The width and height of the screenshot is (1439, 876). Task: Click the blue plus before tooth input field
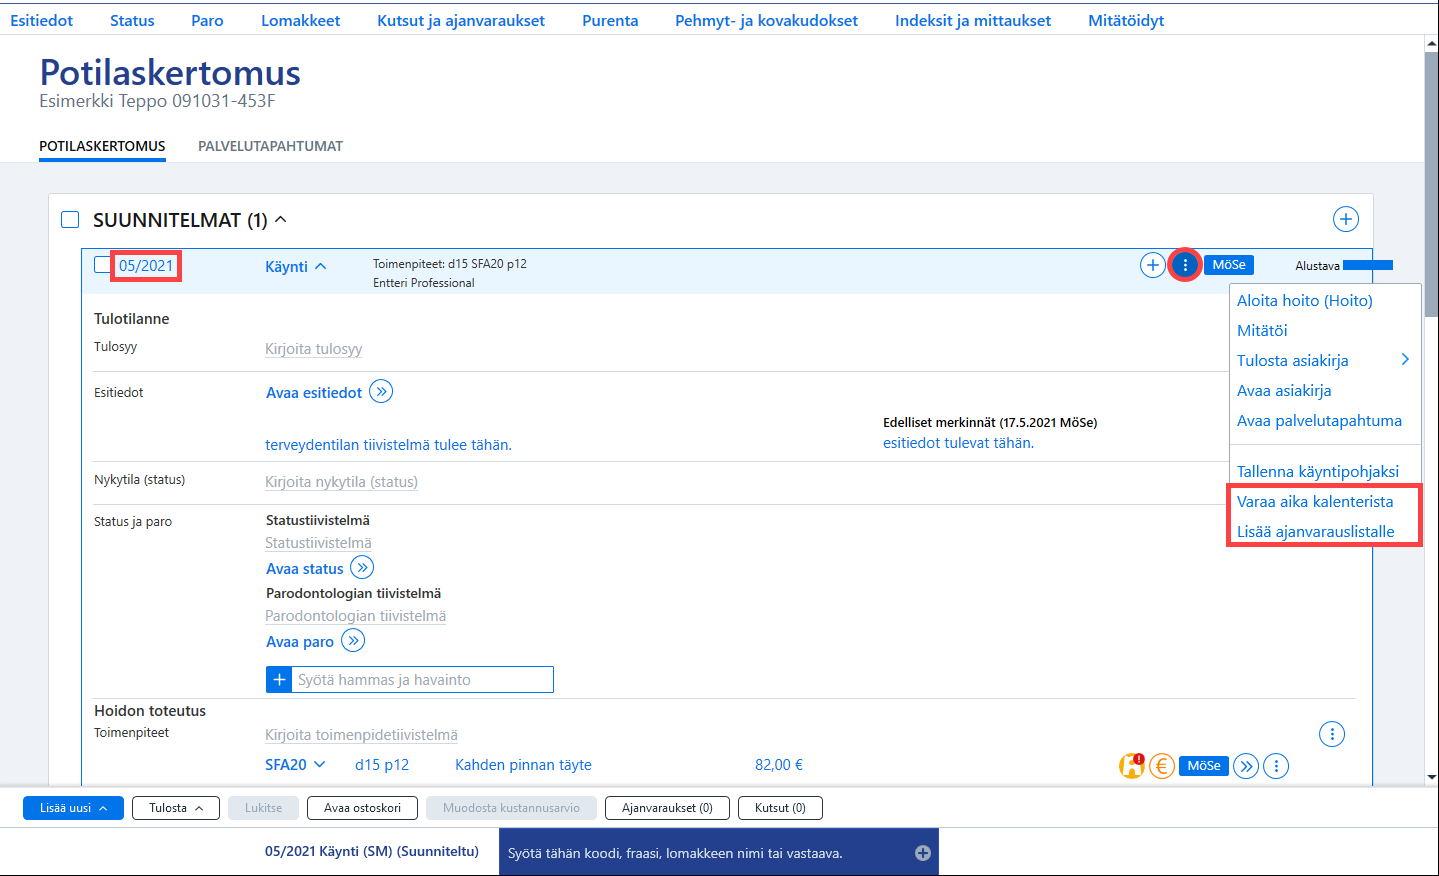point(279,680)
